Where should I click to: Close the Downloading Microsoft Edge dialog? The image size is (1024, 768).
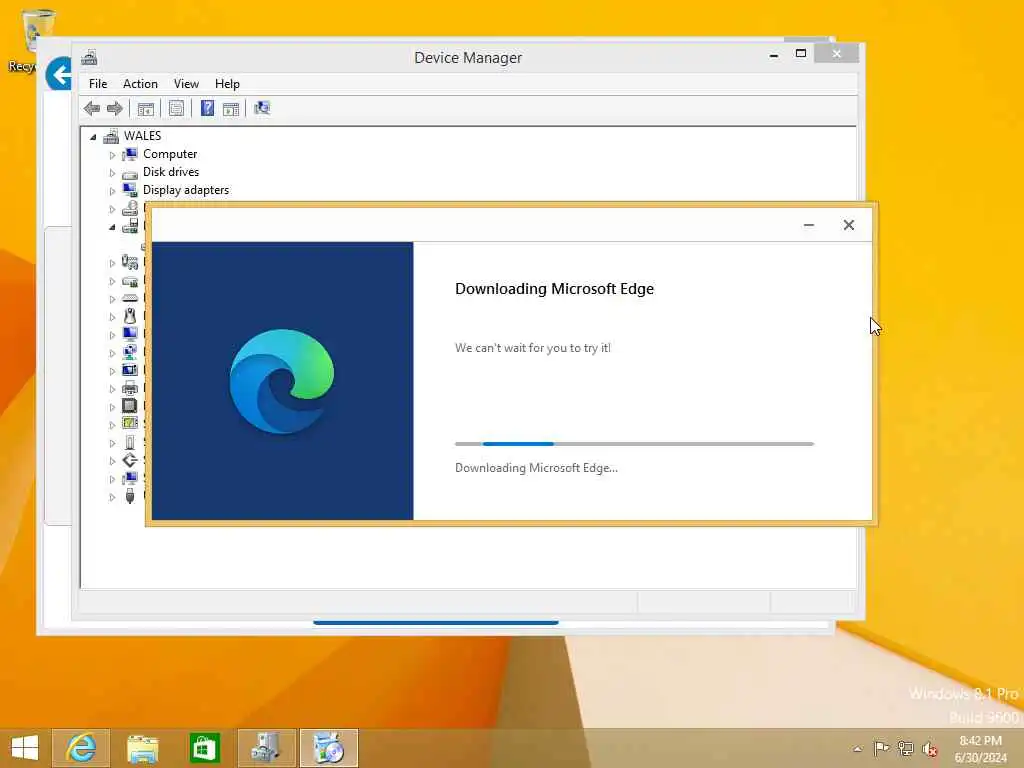pyautogui.click(x=848, y=225)
